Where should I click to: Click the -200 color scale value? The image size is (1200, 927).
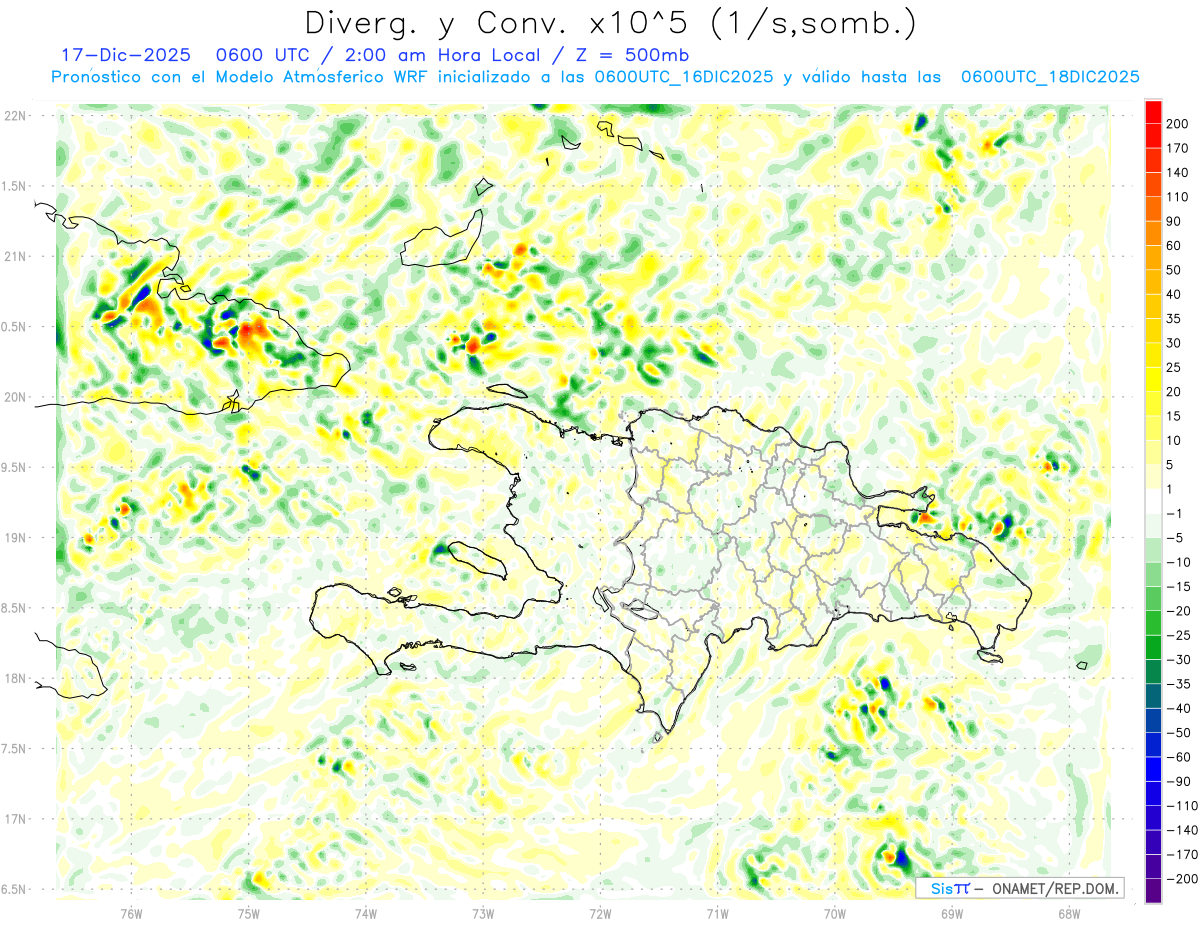pos(1184,878)
